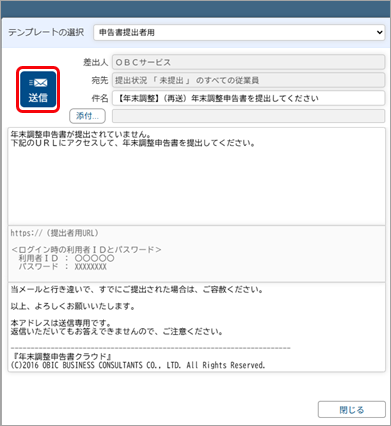Click the 閉じる button
The image size is (391, 426).
(352, 410)
